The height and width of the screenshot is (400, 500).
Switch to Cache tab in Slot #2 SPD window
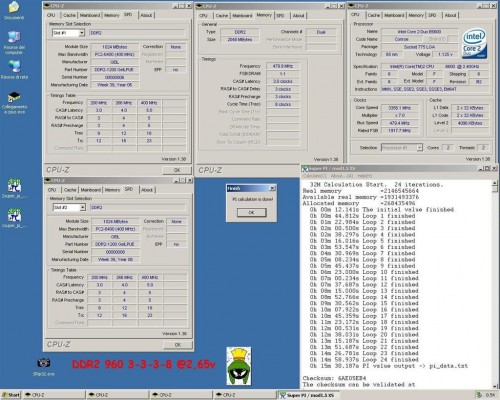[x=70, y=190]
